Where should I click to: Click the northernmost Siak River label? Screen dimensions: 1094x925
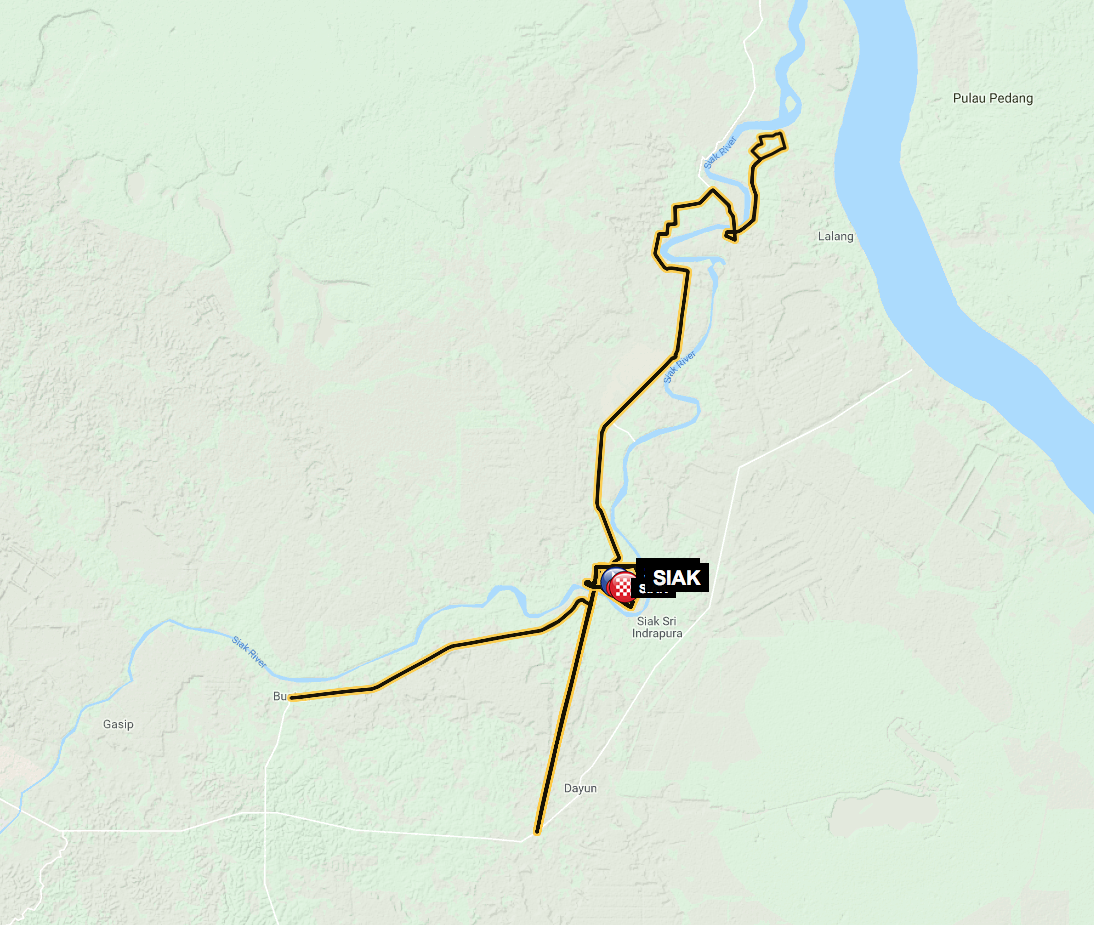pos(720,153)
